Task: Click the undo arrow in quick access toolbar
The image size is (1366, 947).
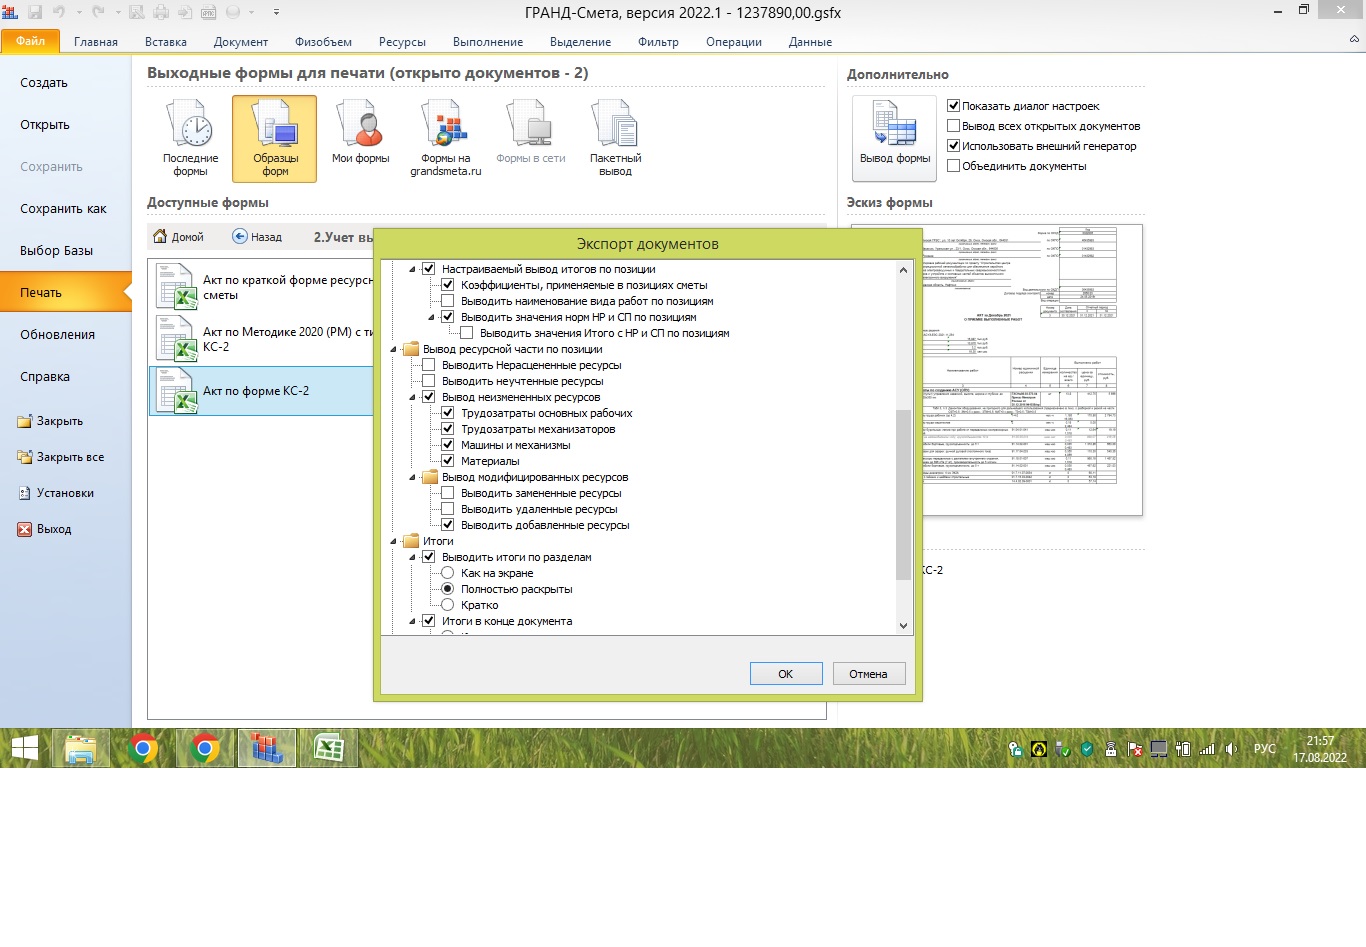Action: (59, 12)
